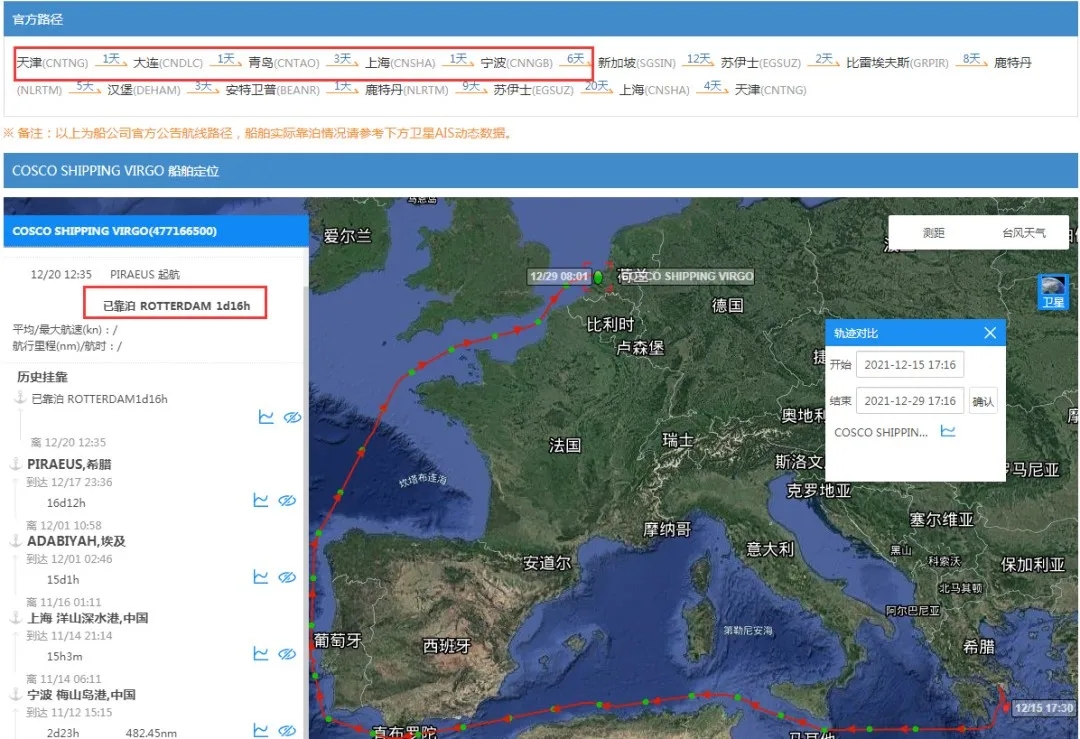Image resolution: width=1080 pixels, height=739 pixels.
Task: Click the 测距 distance measuring tool
Action: (x=933, y=233)
